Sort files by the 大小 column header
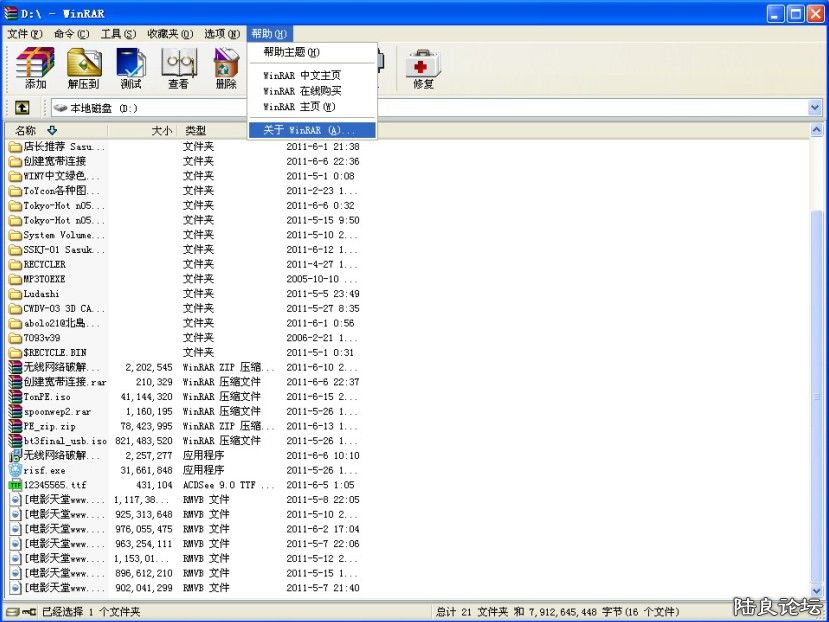 [x=160, y=130]
